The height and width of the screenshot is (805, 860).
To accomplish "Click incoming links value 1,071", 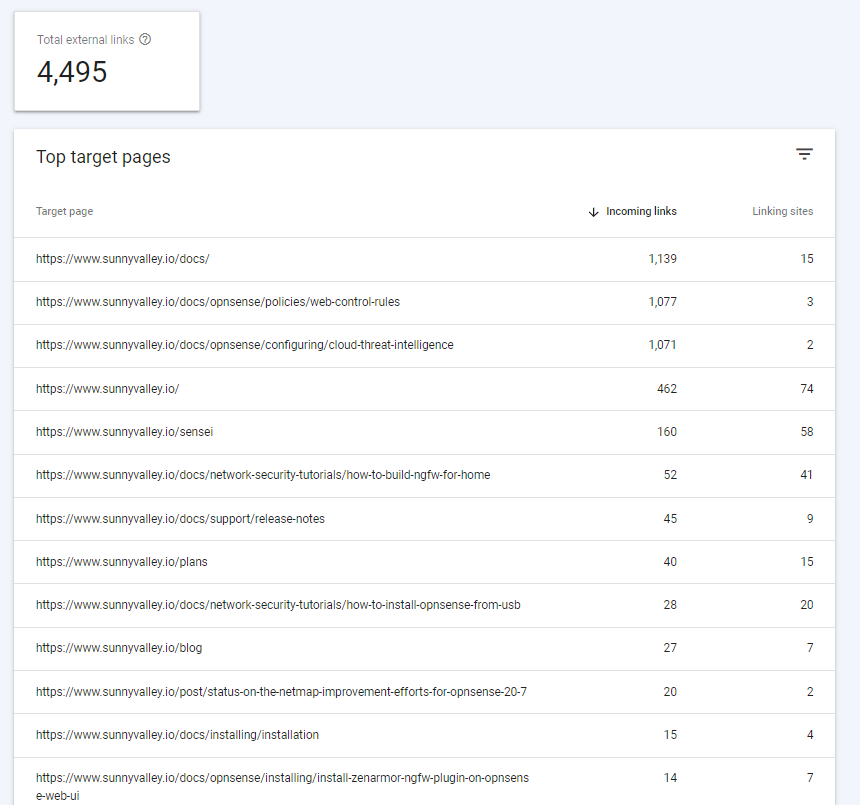I will [x=663, y=345].
